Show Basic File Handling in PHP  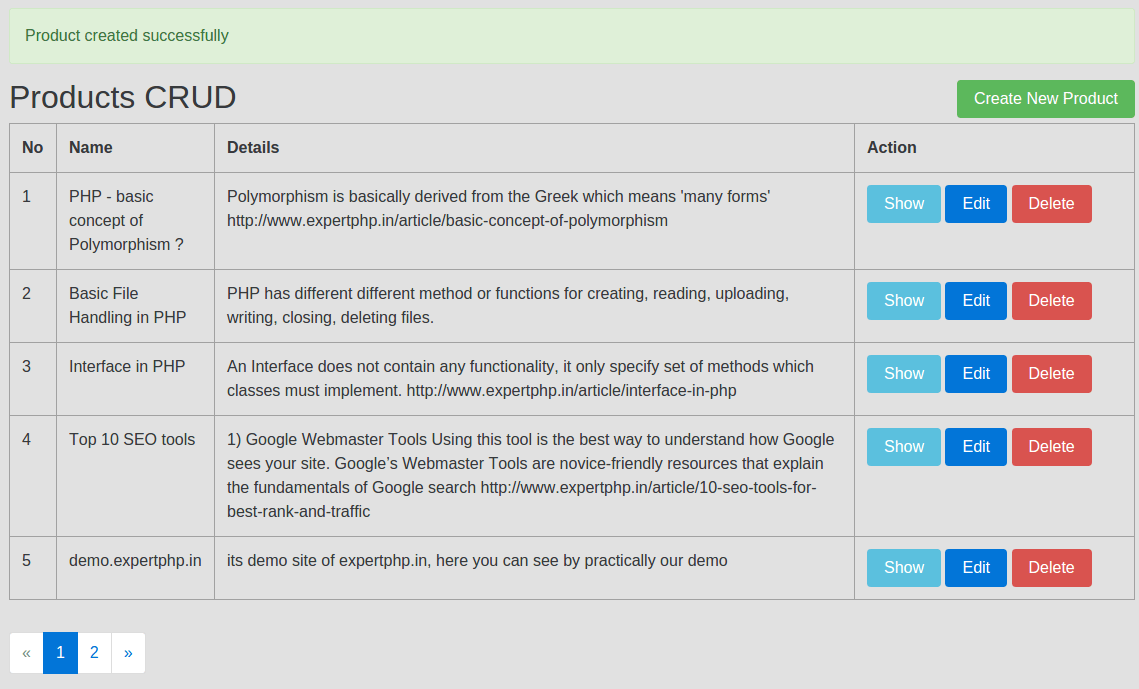(903, 301)
